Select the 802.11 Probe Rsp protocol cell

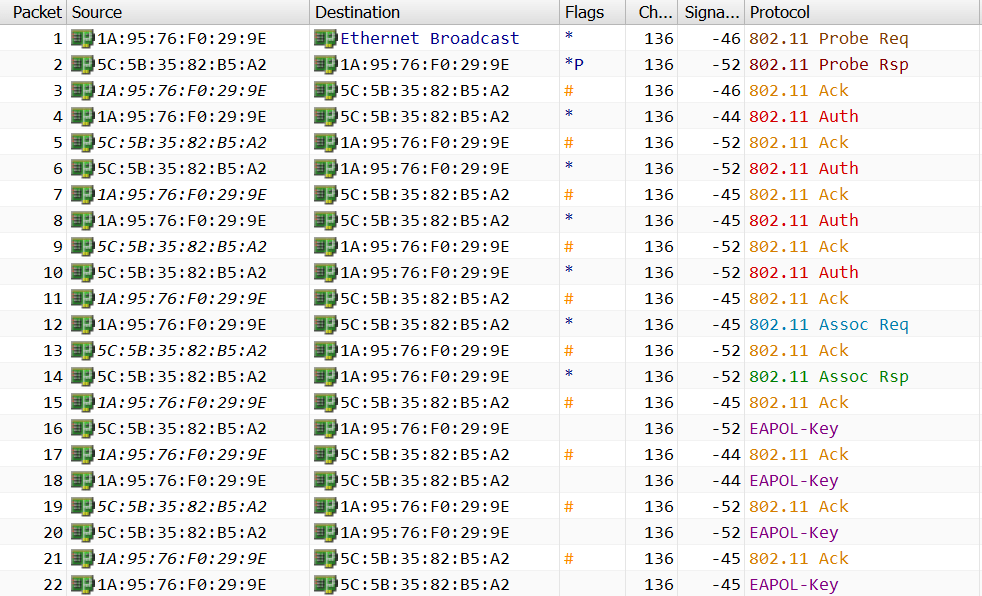(828, 65)
